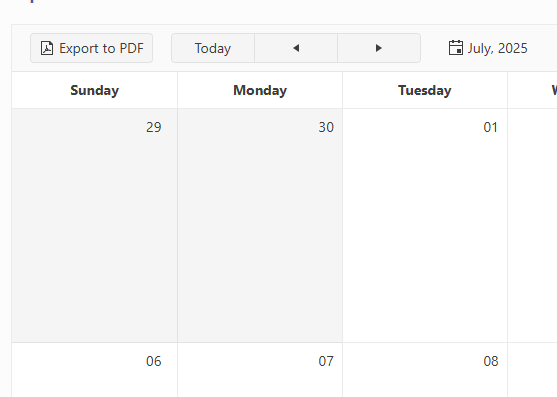This screenshot has width=557, height=397.
Task: Open the calendar icon date picker
Action: [x=455, y=48]
